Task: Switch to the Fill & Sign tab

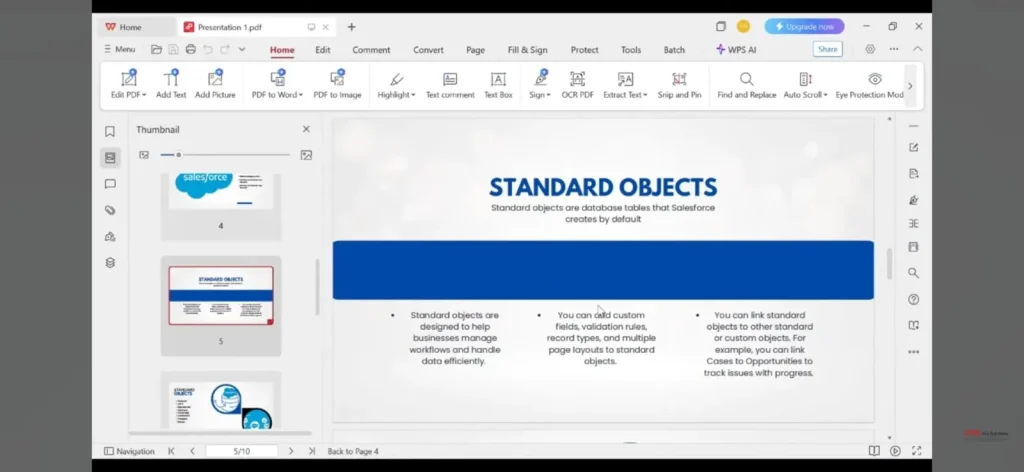Action: point(527,50)
